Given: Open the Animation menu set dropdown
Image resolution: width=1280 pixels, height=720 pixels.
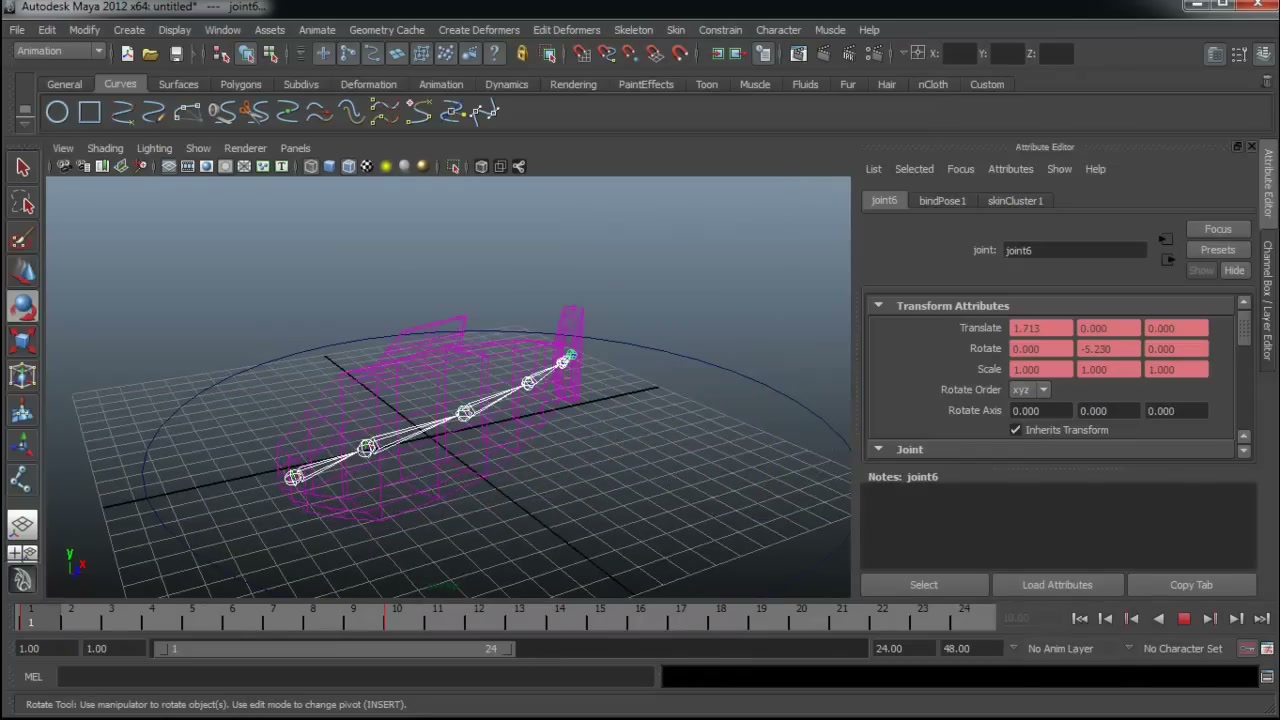Looking at the screenshot, I should tap(59, 51).
